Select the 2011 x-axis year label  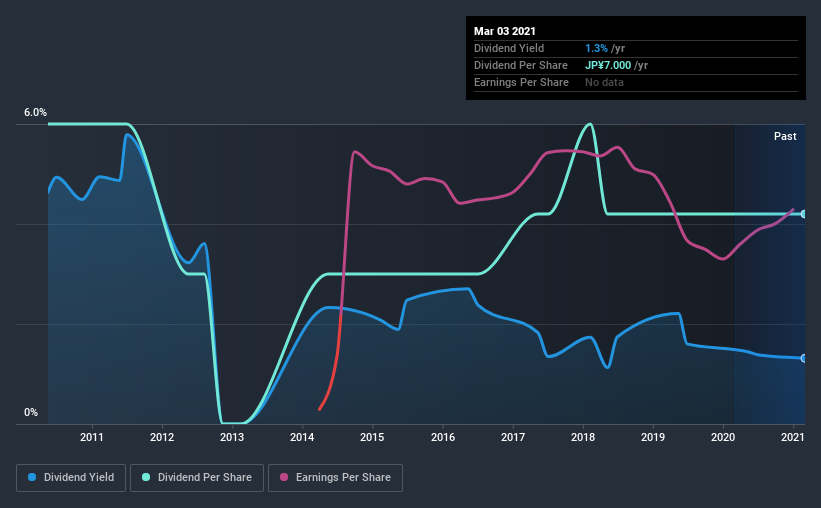92,437
